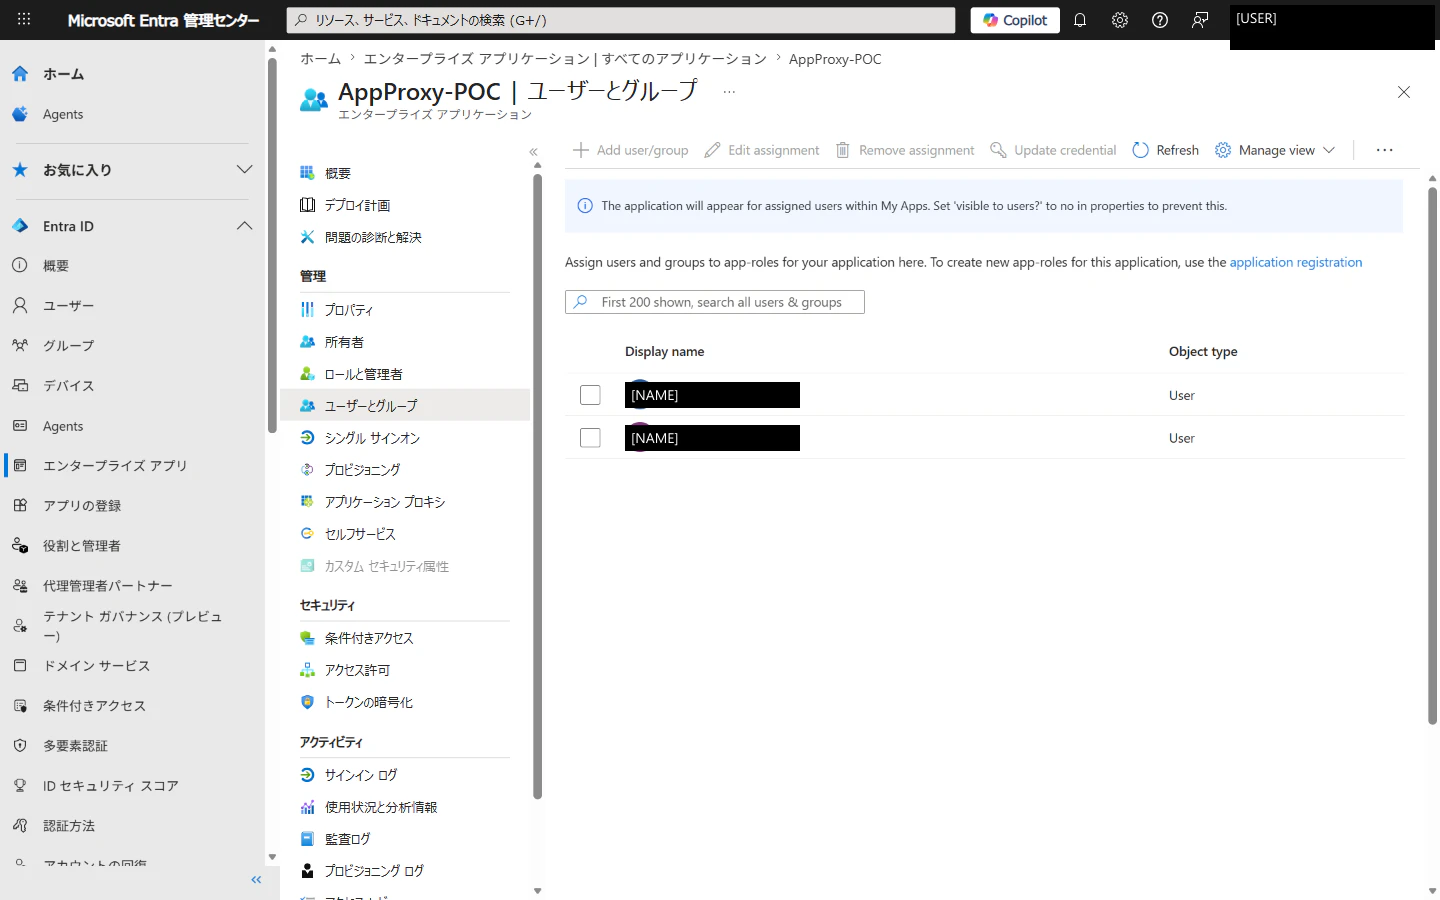
Task: Click the Copilot button
Action: [x=1015, y=20]
